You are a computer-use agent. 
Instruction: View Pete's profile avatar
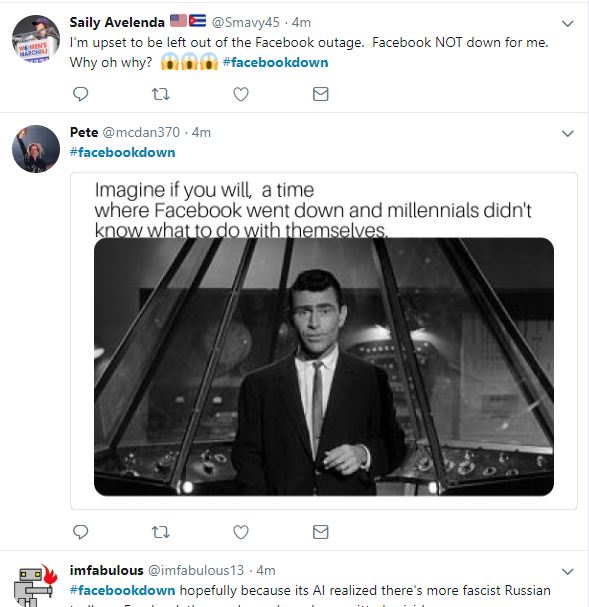pos(36,149)
